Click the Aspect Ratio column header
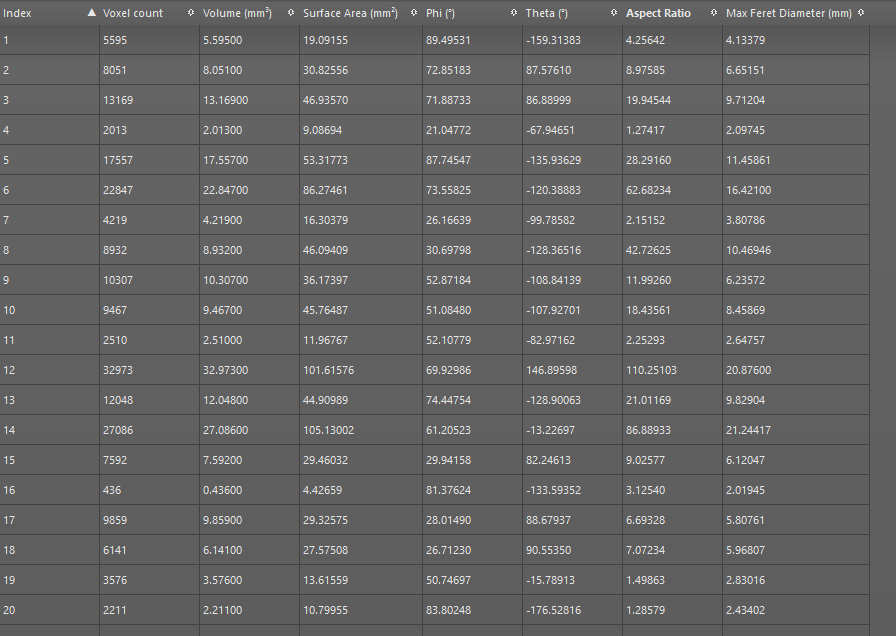Image resolution: width=896 pixels, height=636 pixels. (x=658, y=13)
